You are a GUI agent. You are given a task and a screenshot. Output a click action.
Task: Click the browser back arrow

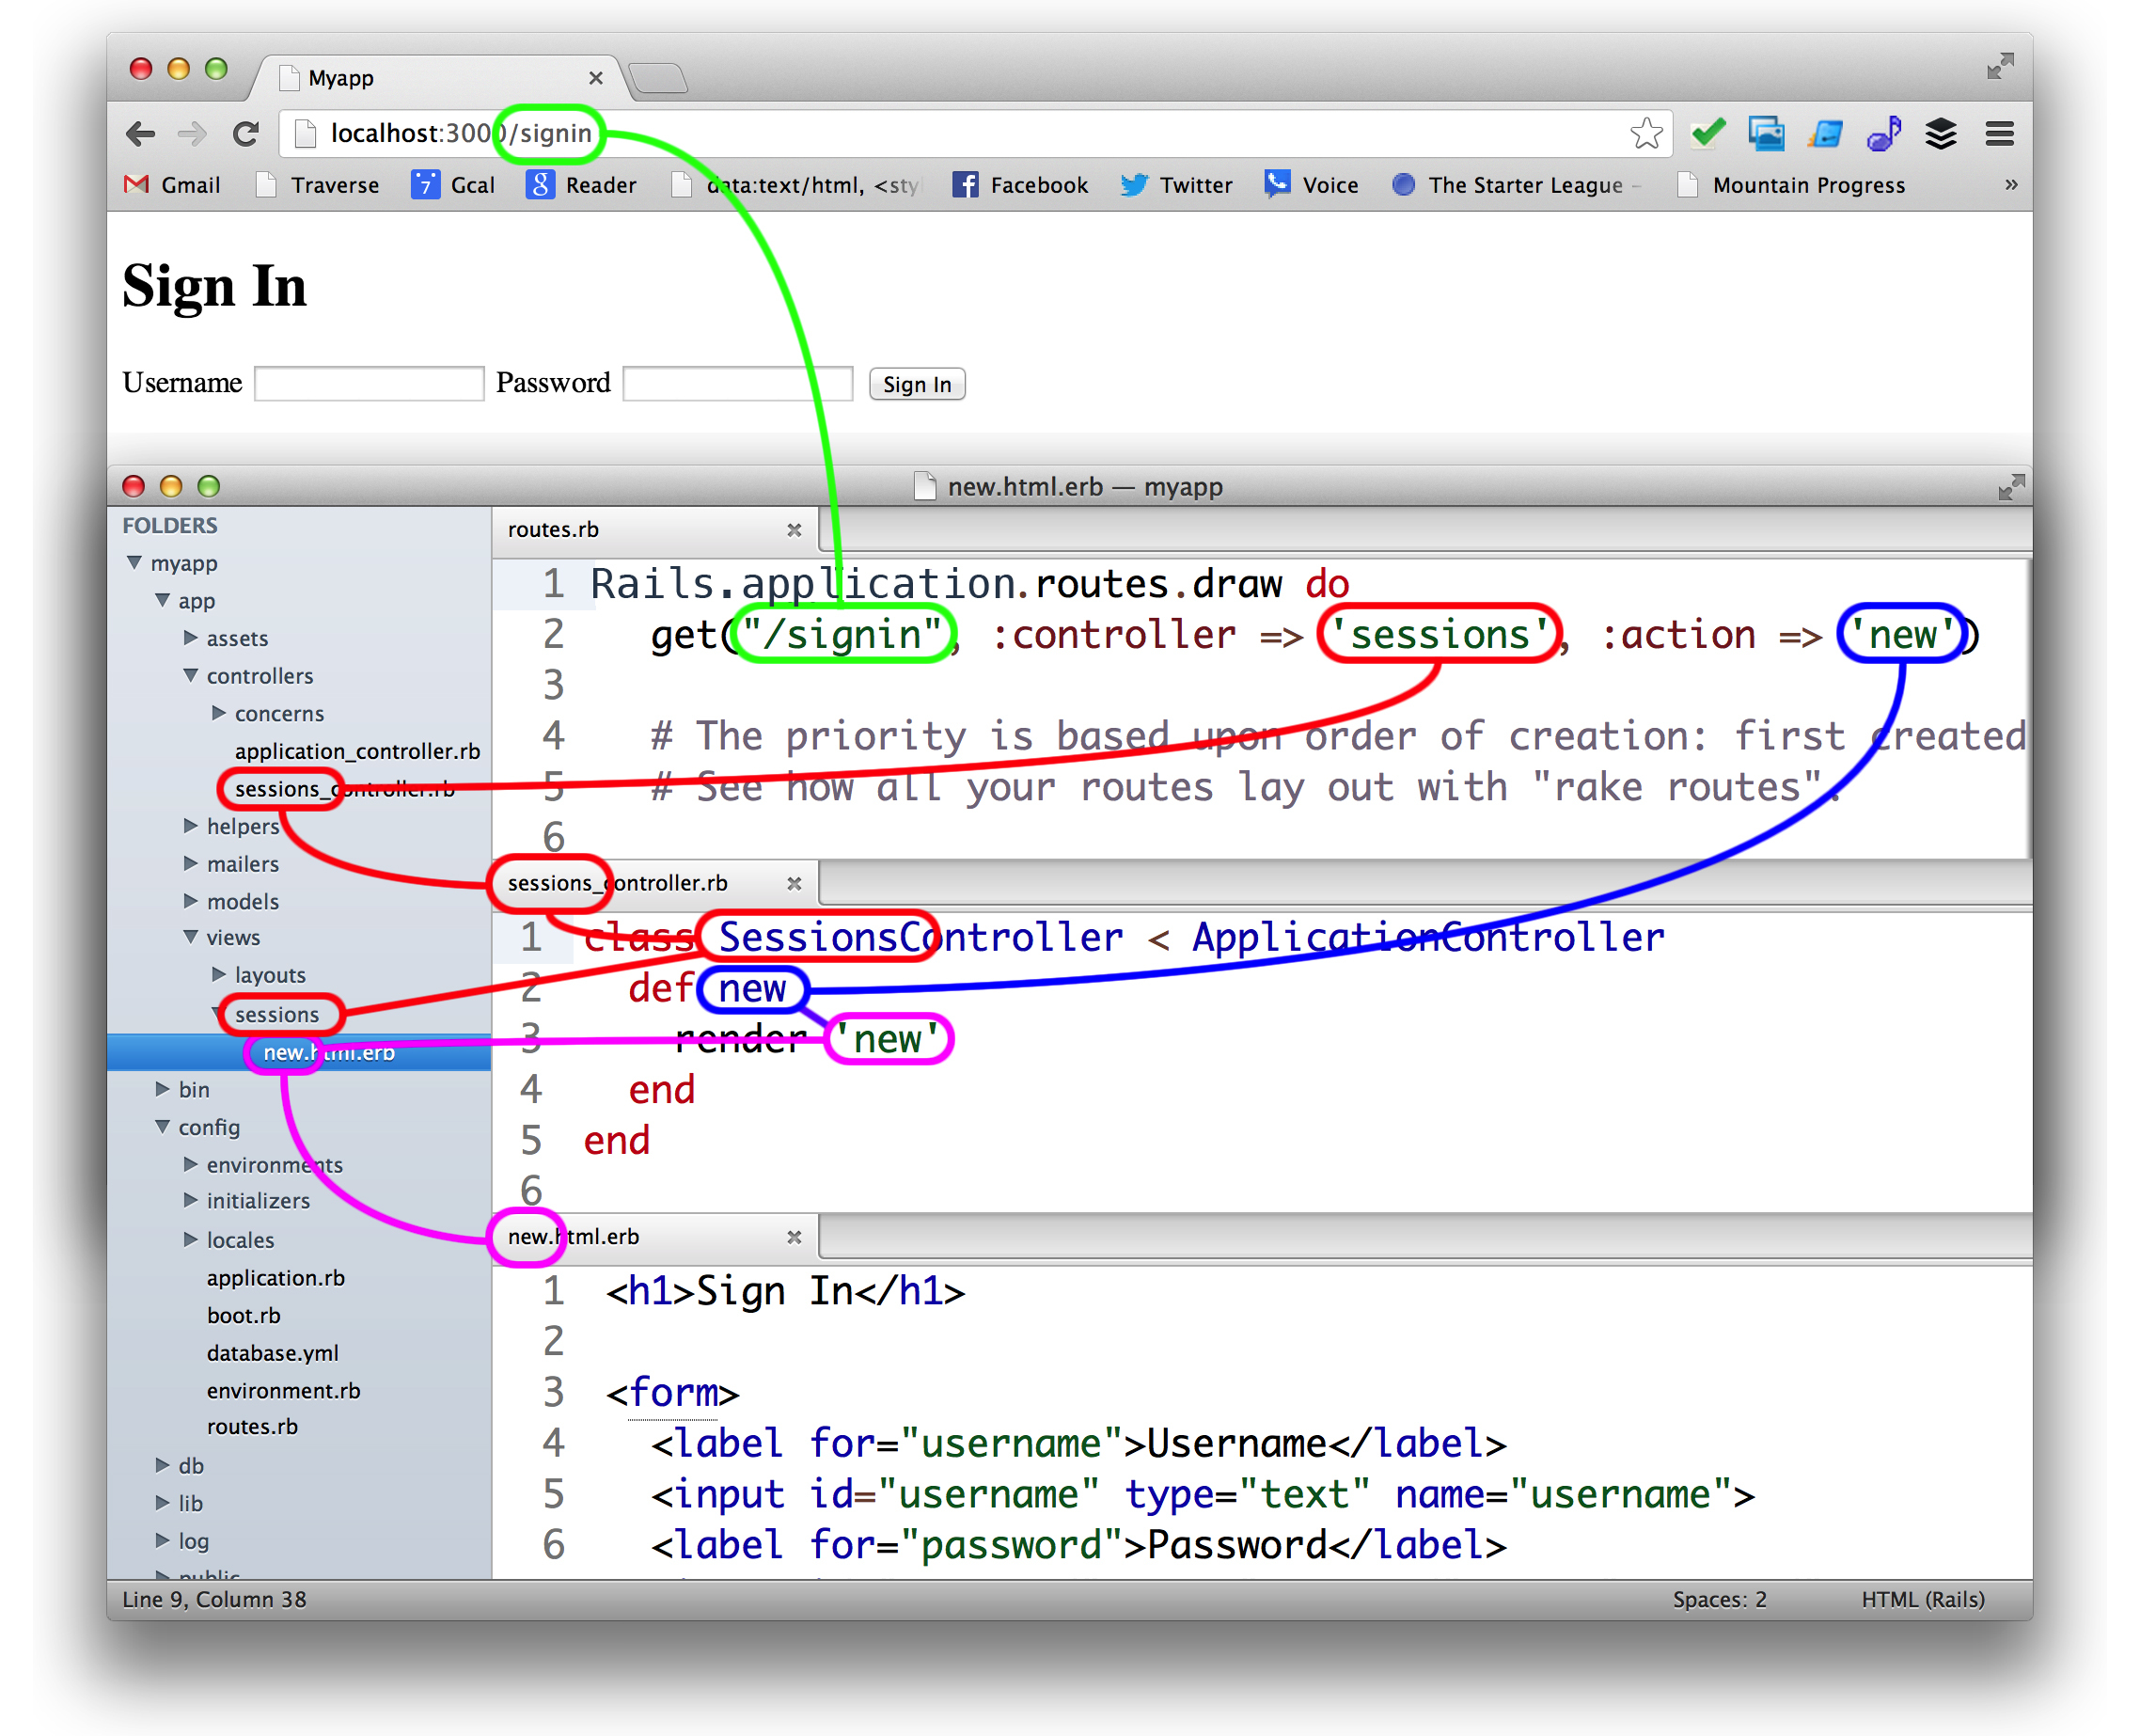click(x=142, y=133)
